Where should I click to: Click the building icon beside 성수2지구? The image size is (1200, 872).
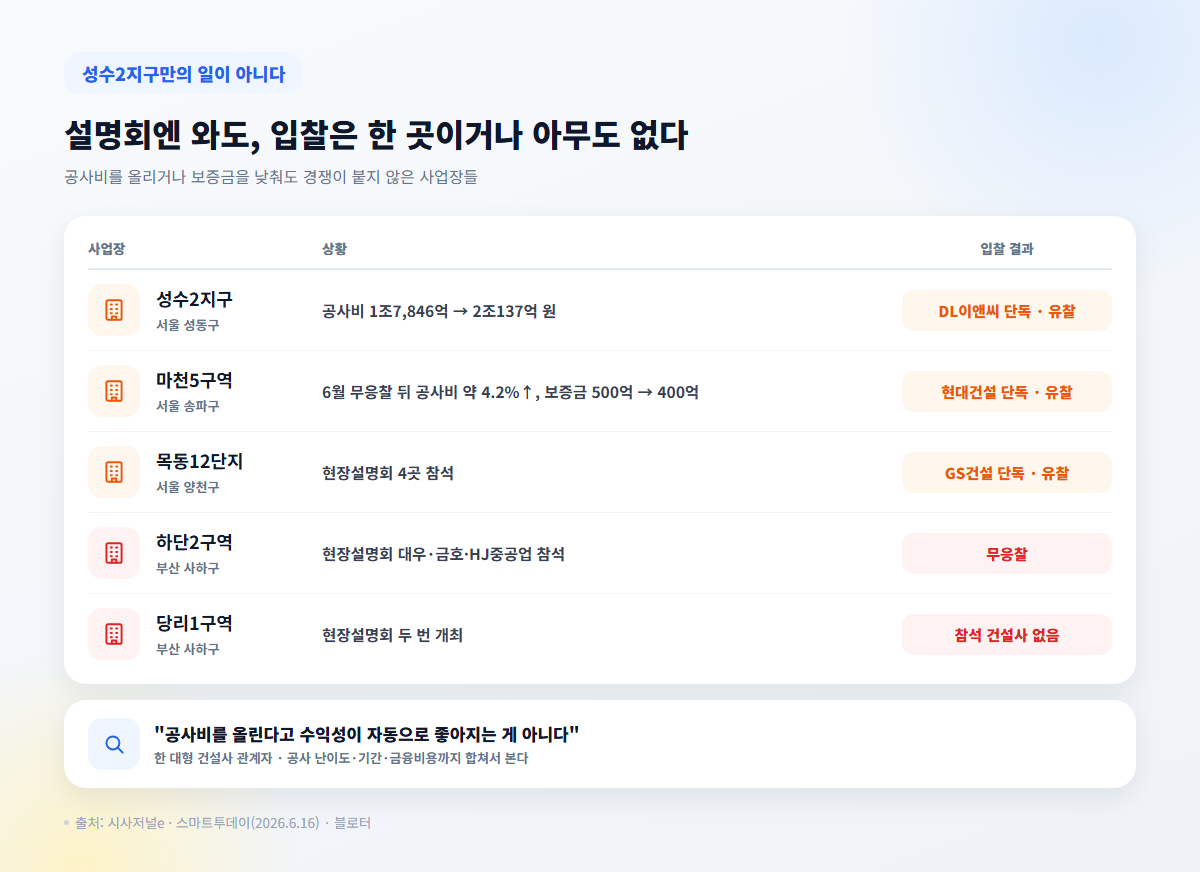(114, 310)
